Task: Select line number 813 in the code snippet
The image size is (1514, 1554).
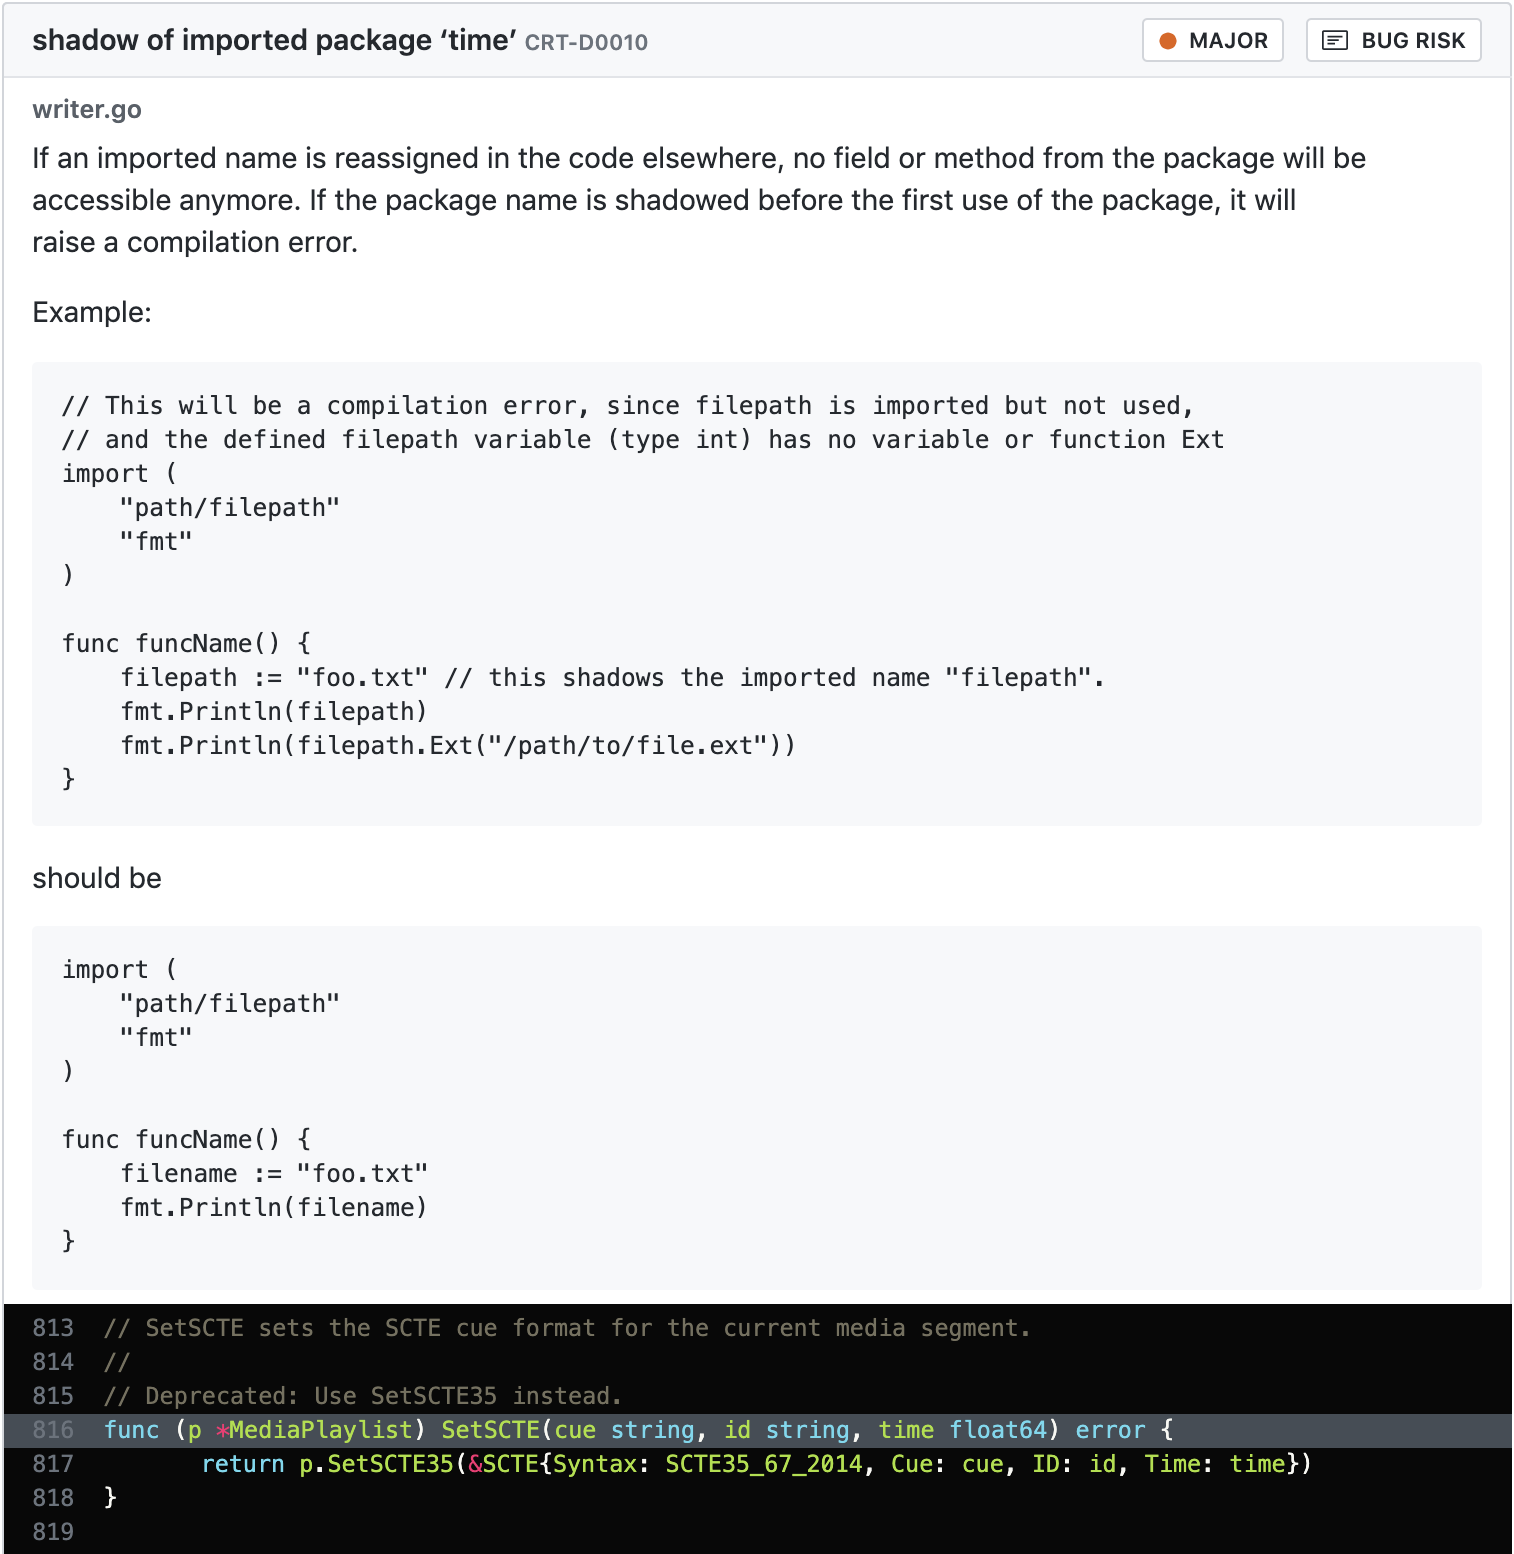Action: [53, 1328]
